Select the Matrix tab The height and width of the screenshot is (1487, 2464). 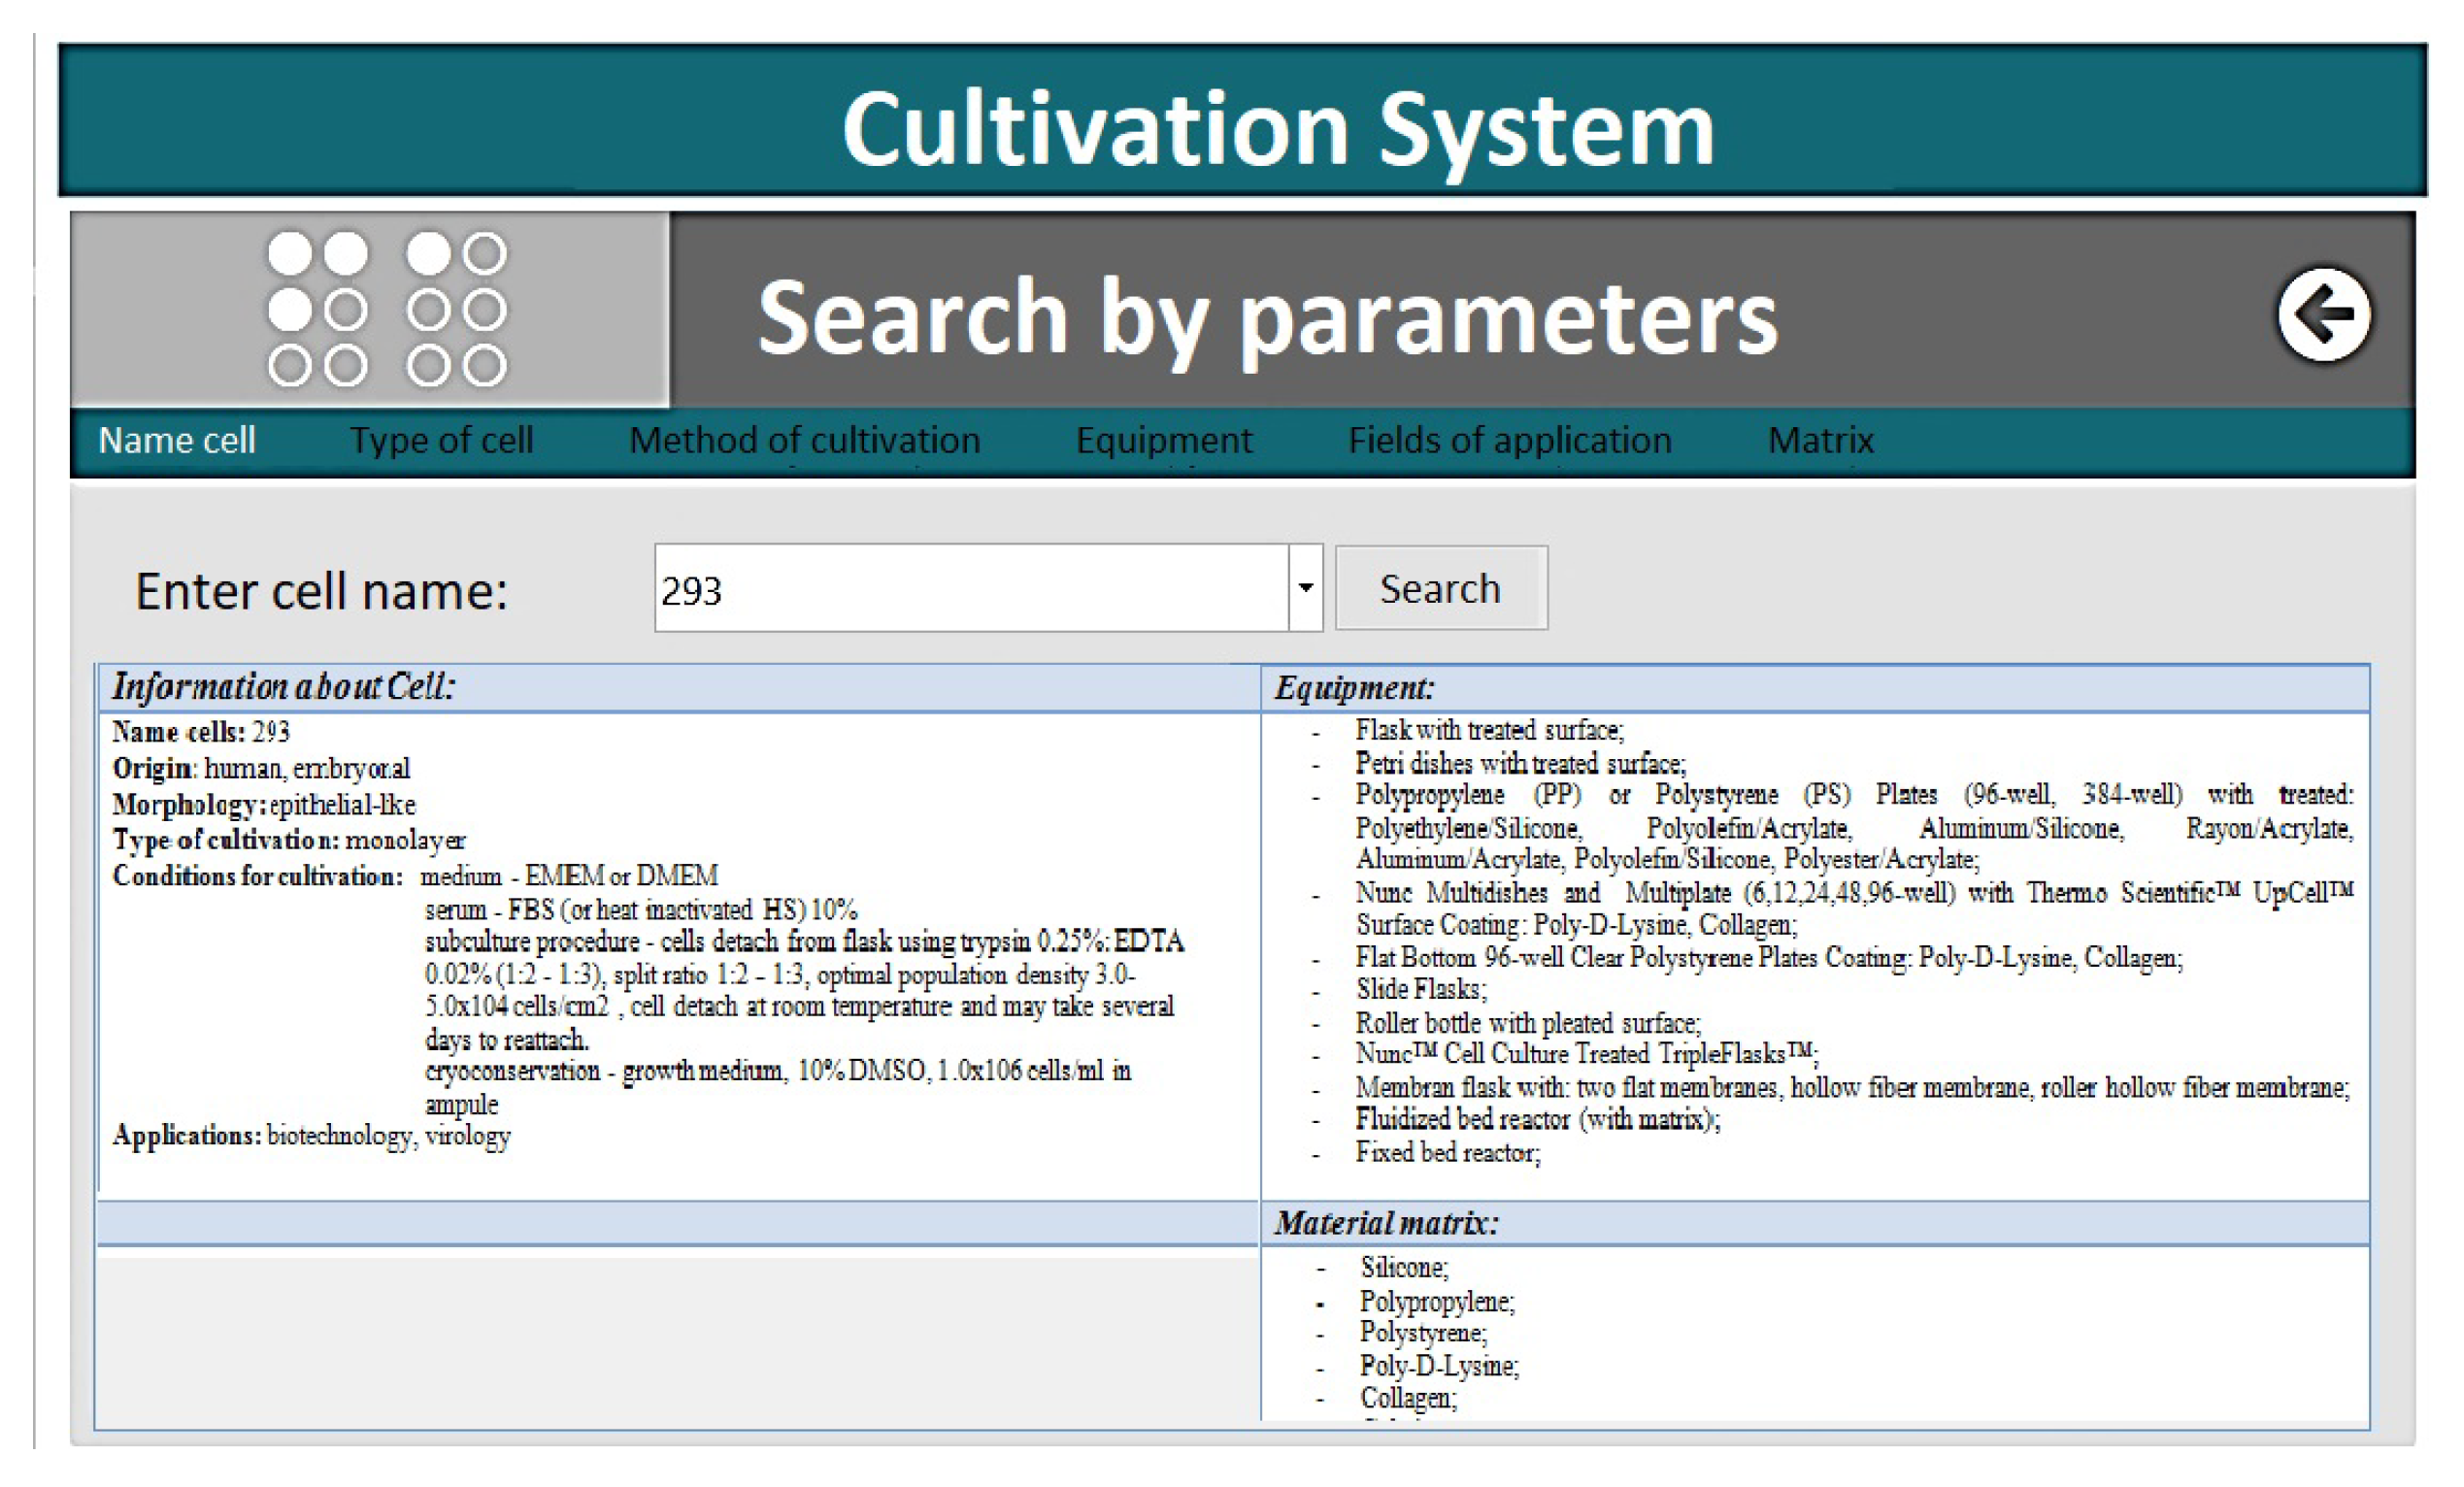coord(1820,440)
